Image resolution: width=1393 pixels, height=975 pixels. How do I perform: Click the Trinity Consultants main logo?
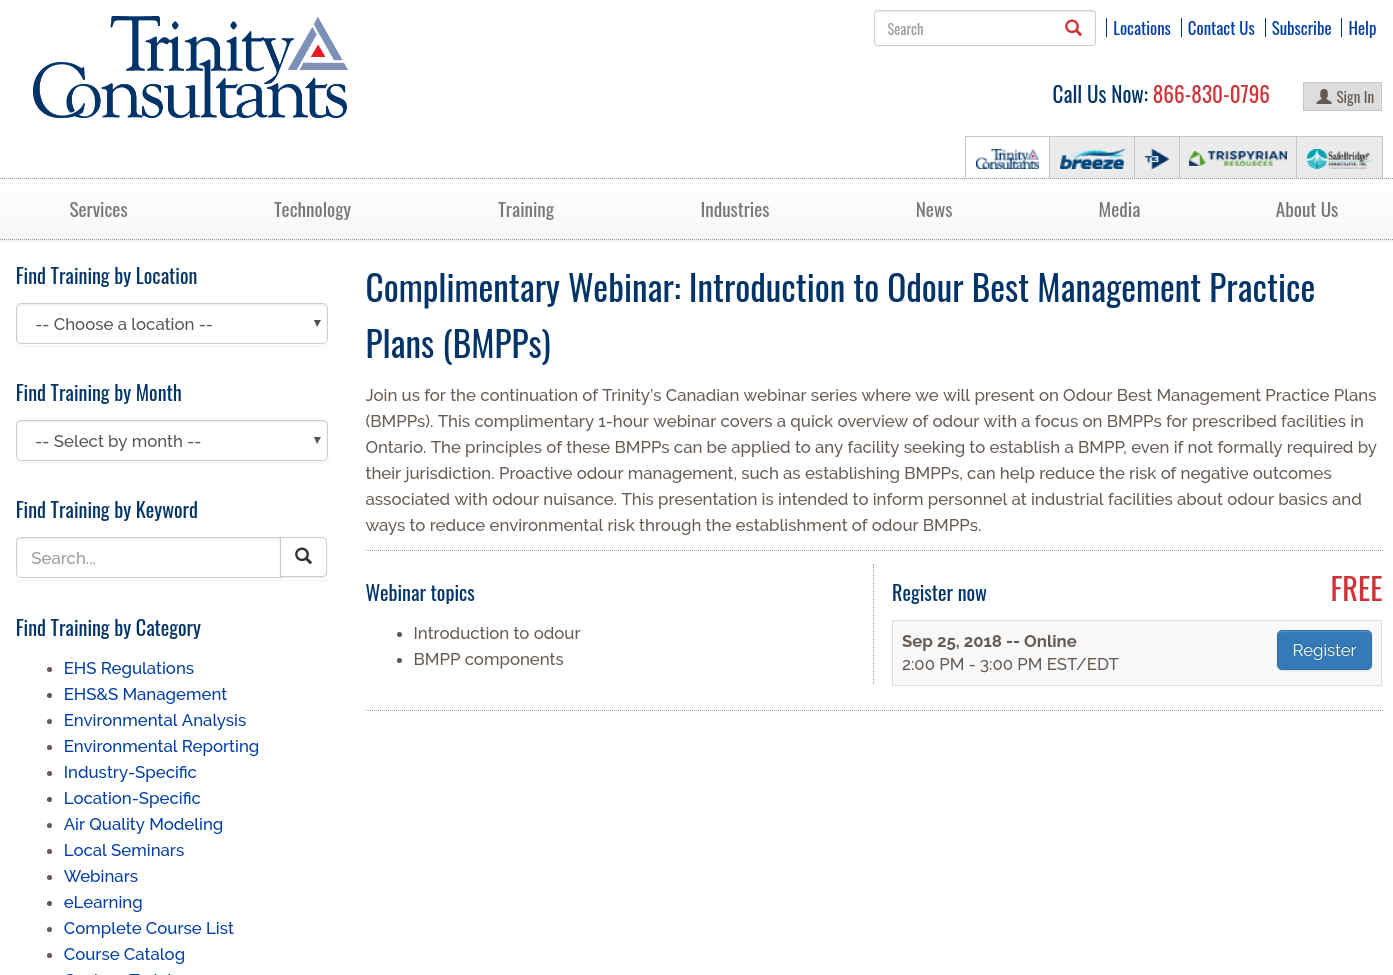pos(190,68)
